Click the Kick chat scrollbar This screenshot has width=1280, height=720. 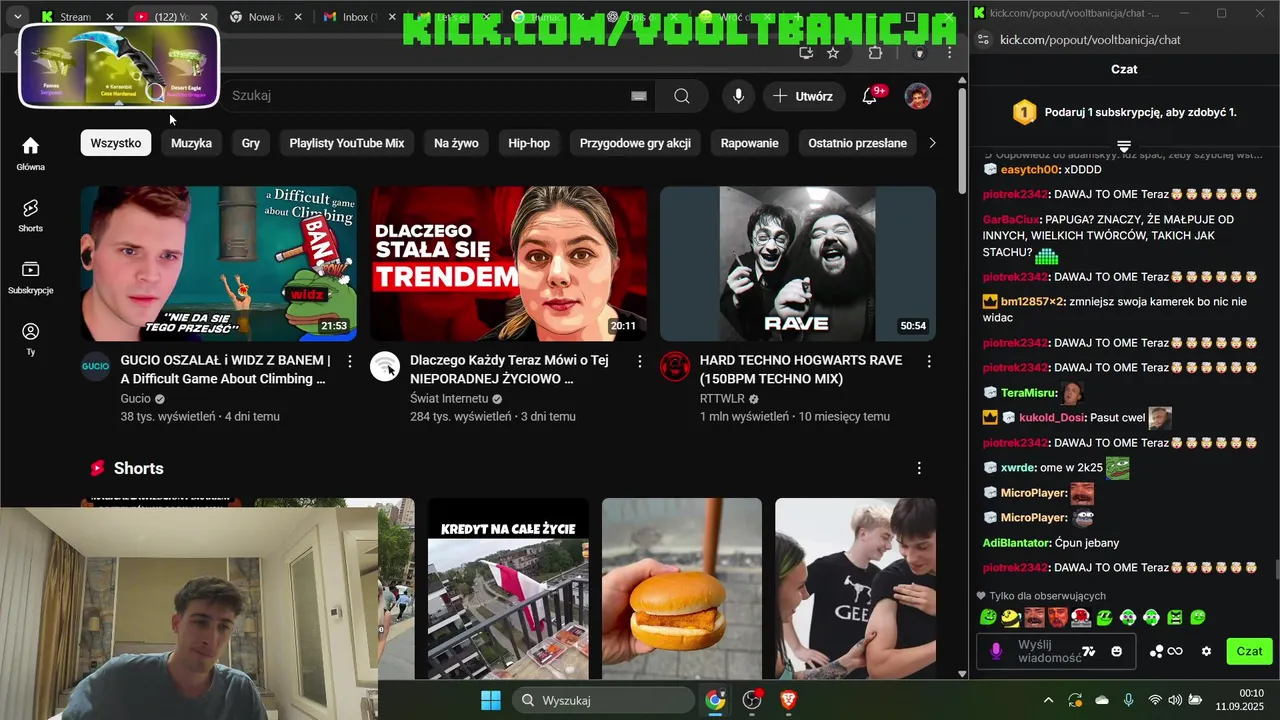coord(1275,570)
